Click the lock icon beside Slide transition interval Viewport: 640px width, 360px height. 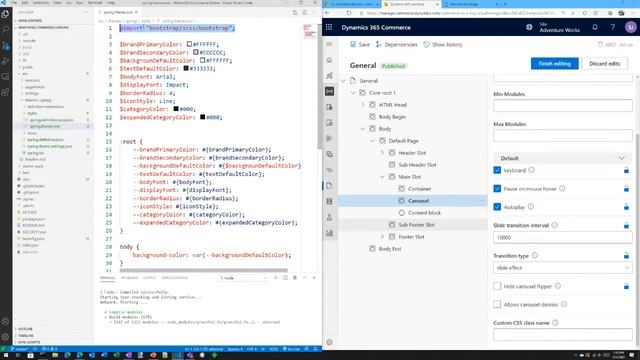coord(626,225)
